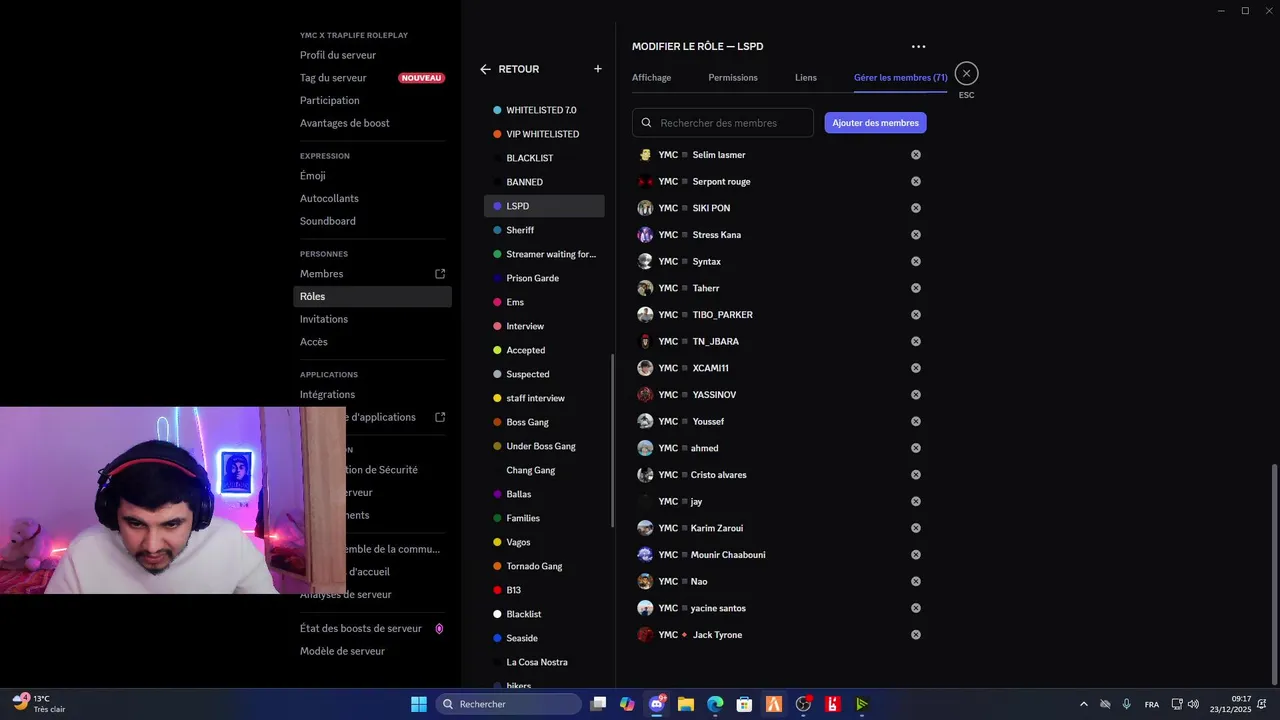Remove yacine santos from the role
Screen dimensions: 1280x720
(915, 608)
